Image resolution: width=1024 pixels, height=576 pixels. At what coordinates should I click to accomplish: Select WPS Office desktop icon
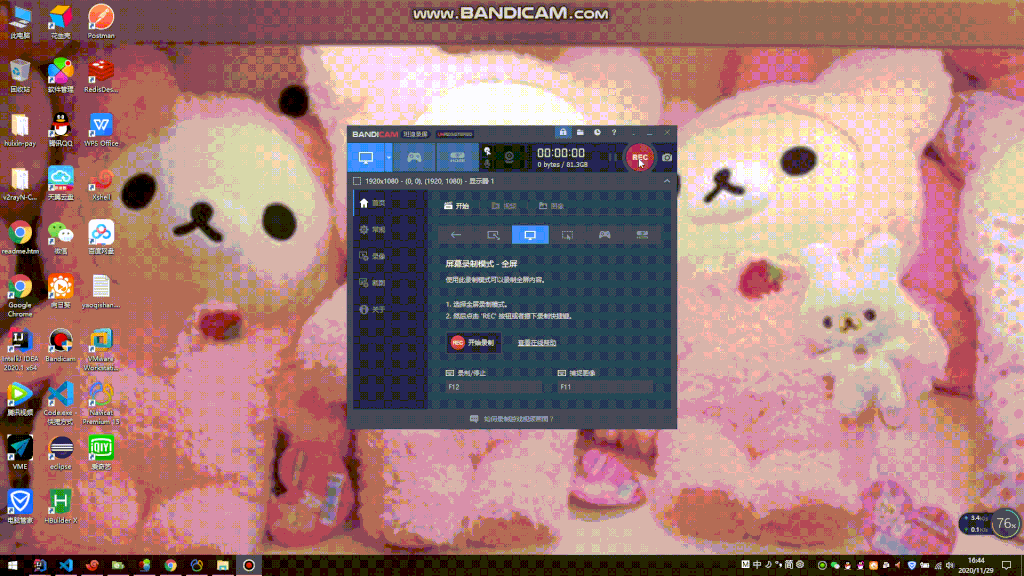point(101,129)
